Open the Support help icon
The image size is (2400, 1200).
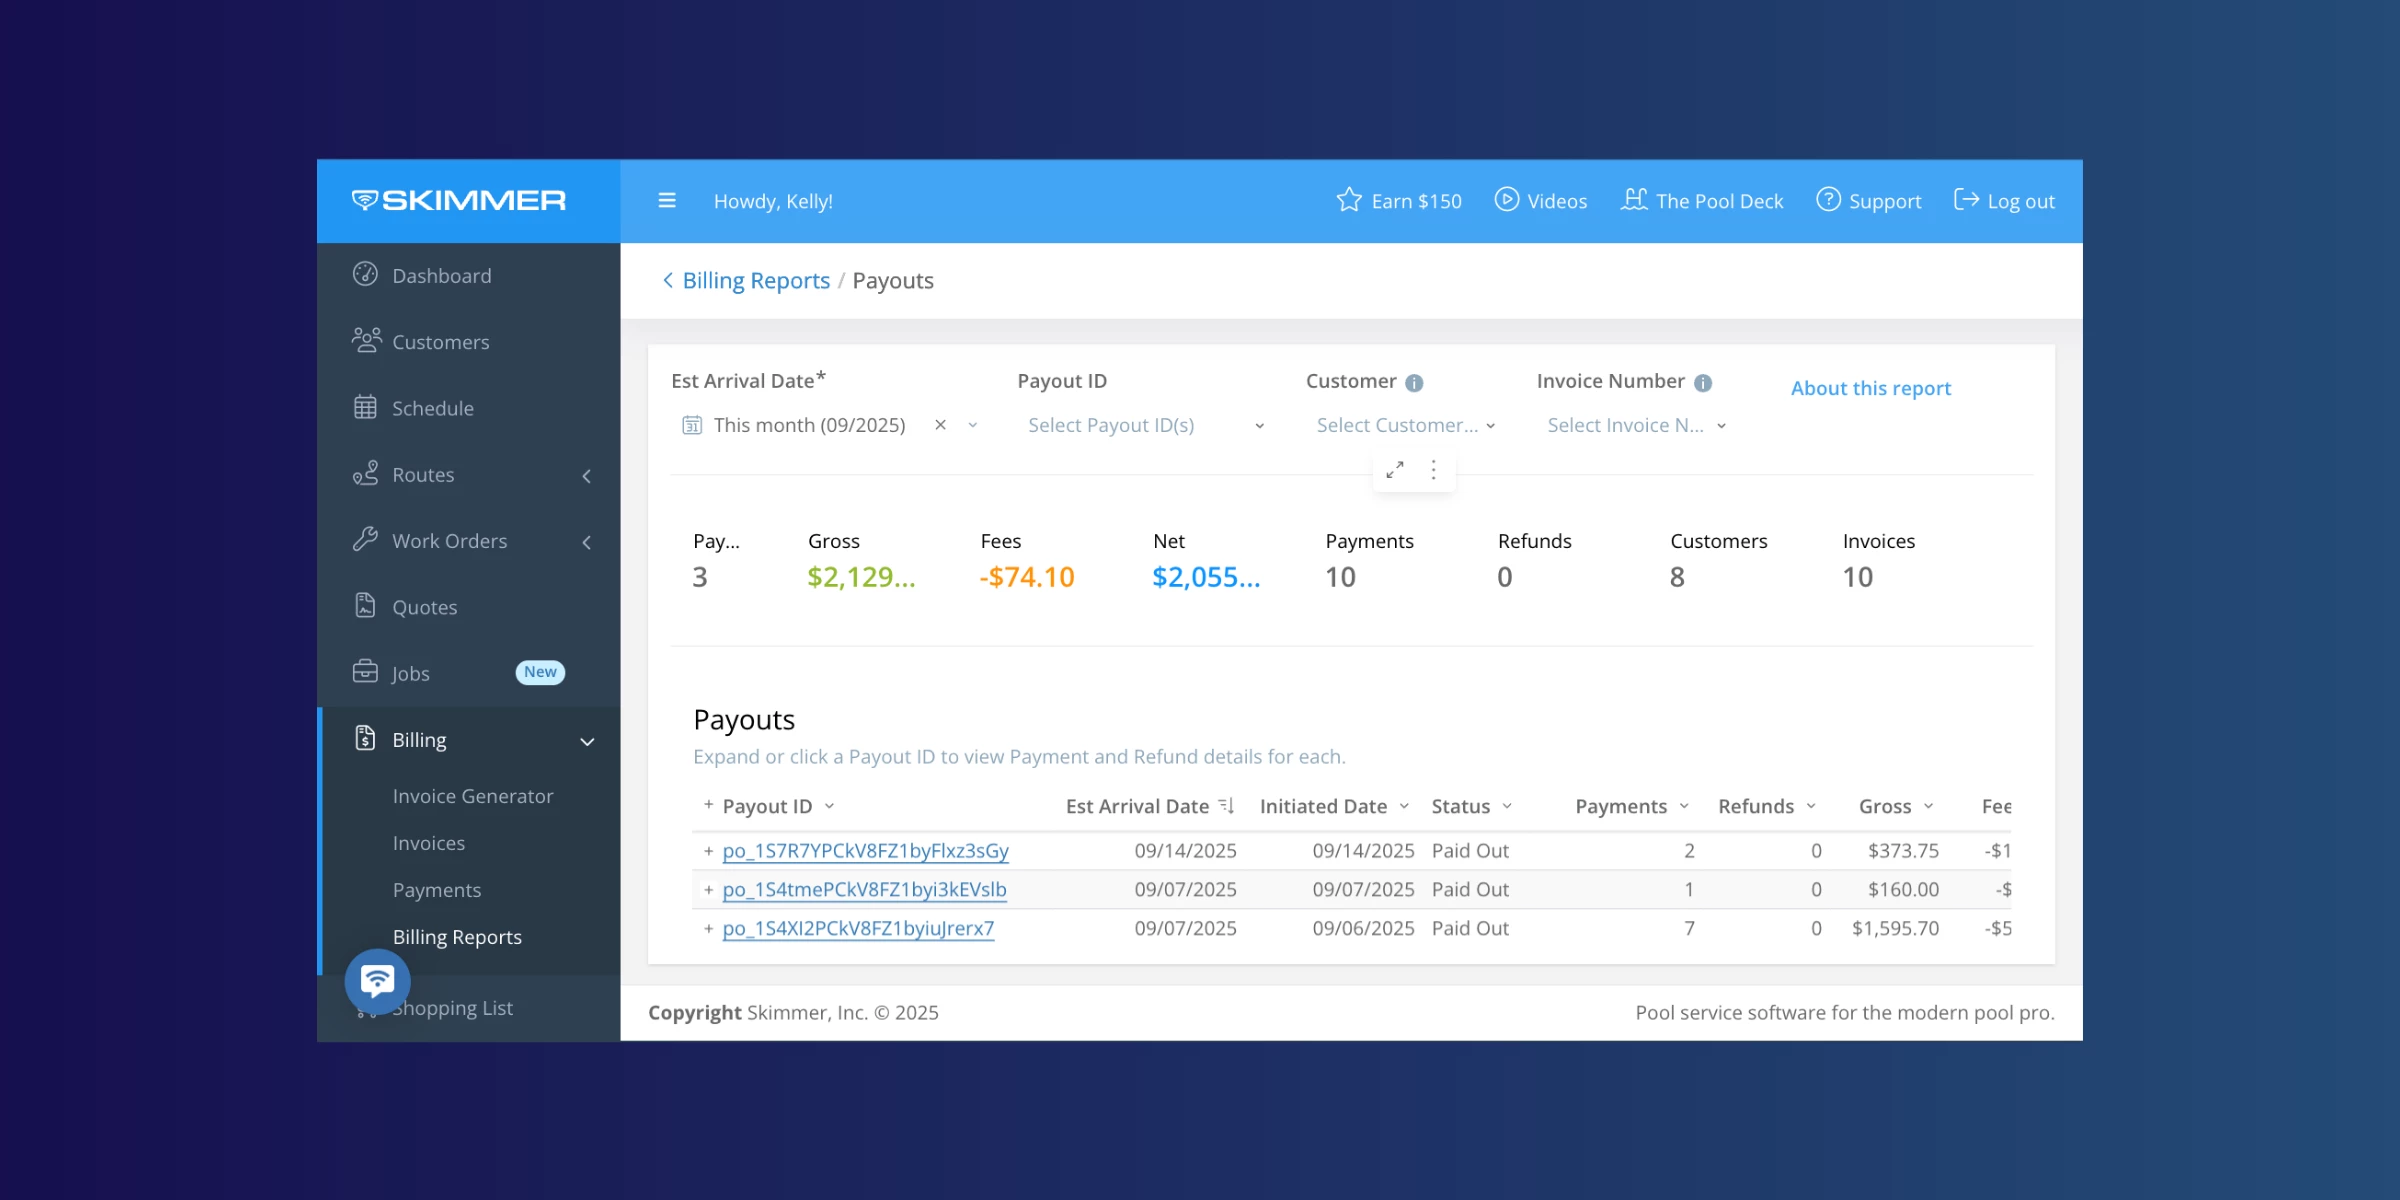(1828, 200)
